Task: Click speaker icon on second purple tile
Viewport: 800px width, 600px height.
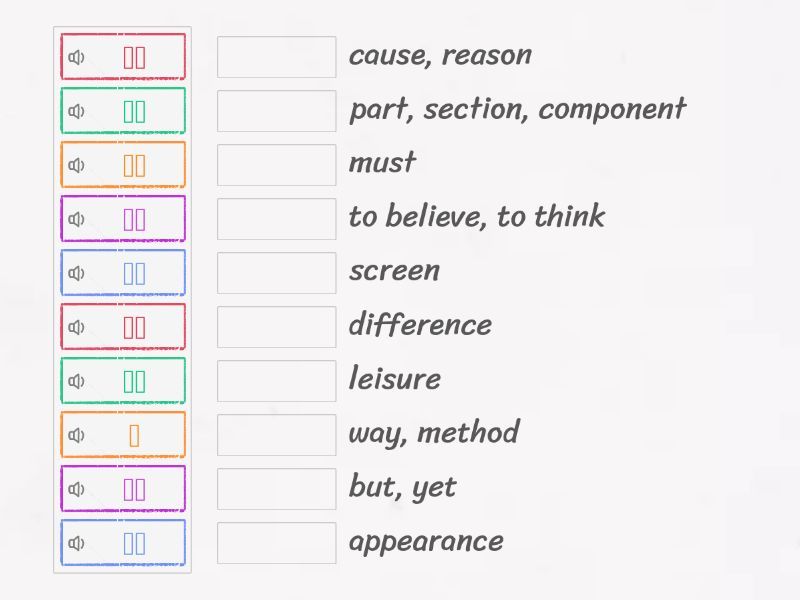Action: (x=76, y=489)
